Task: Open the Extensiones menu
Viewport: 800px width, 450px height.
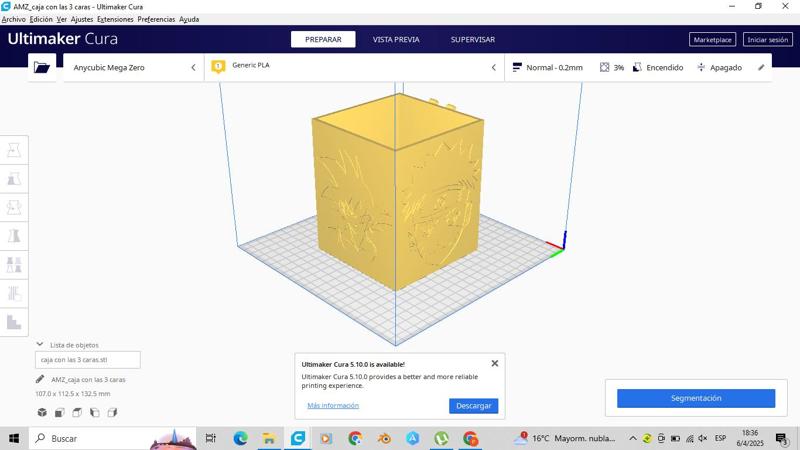Action: [115, 19]
